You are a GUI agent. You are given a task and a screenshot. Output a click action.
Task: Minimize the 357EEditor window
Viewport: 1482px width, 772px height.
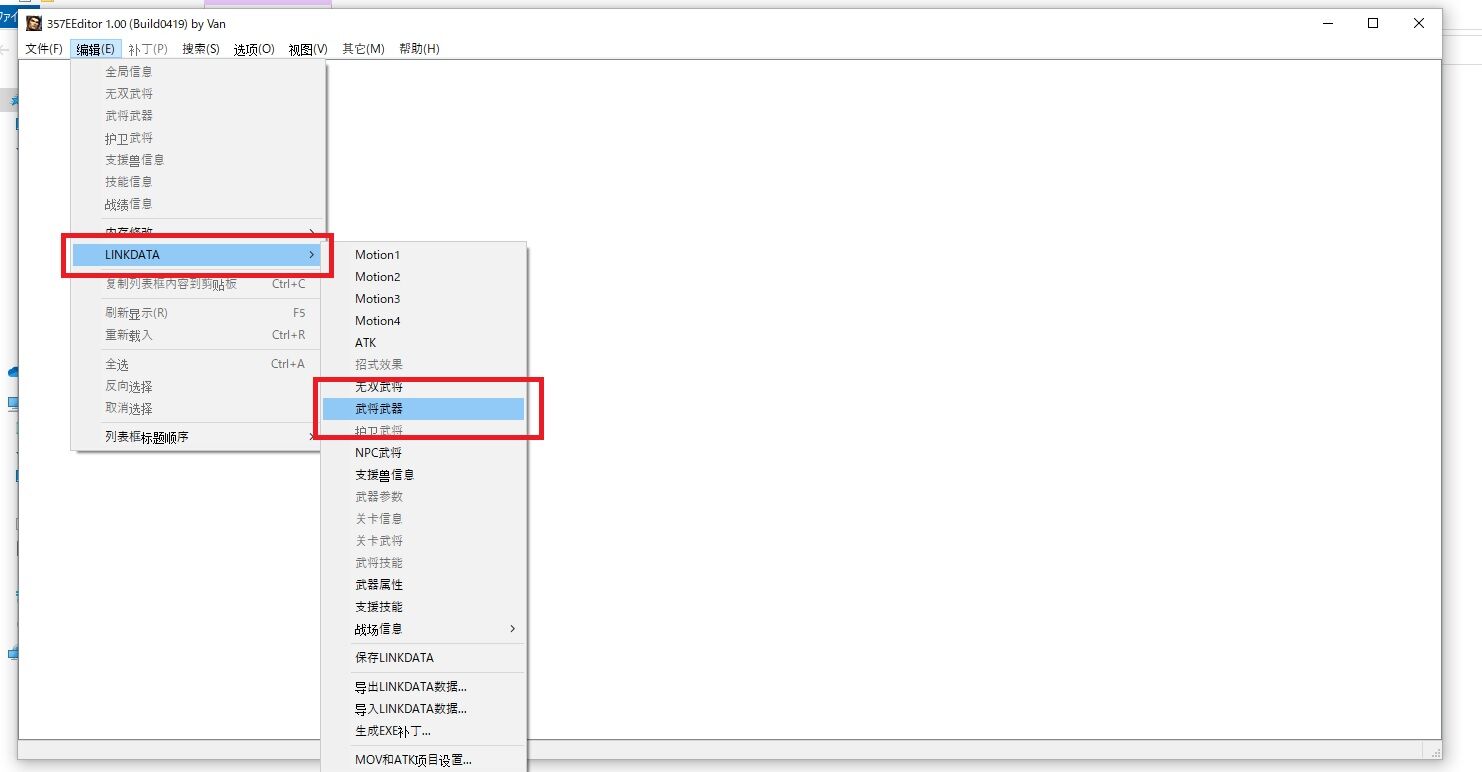point(1327,23)
